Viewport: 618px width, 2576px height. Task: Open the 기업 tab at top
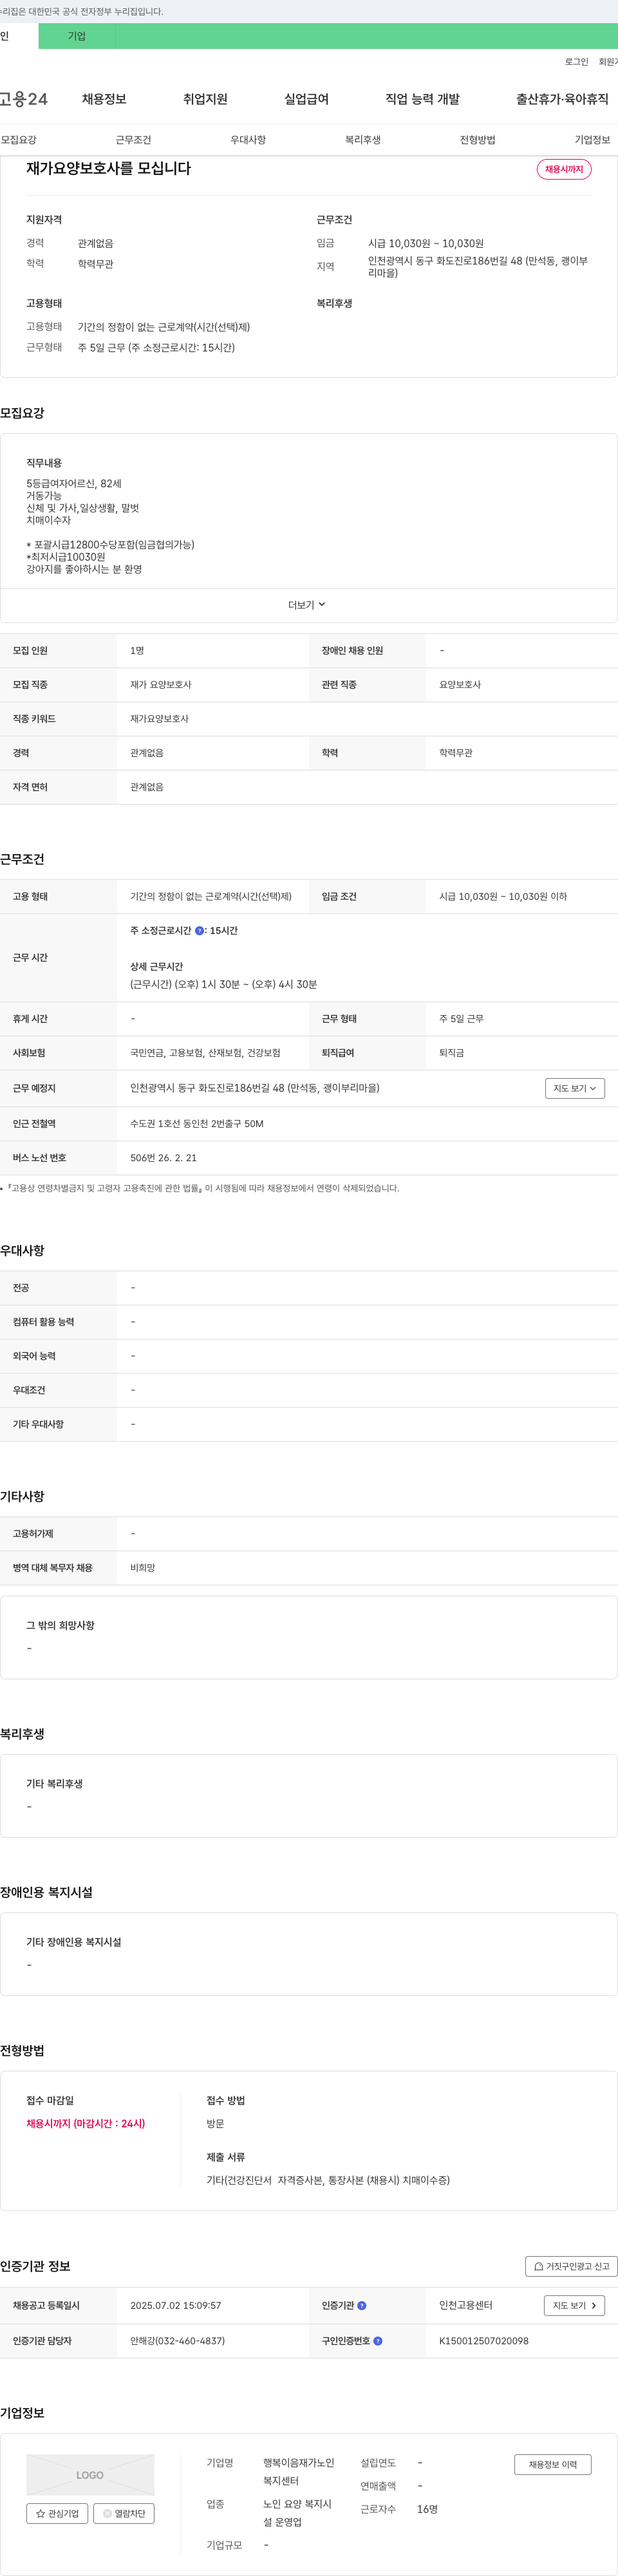[x=77, y=36]
